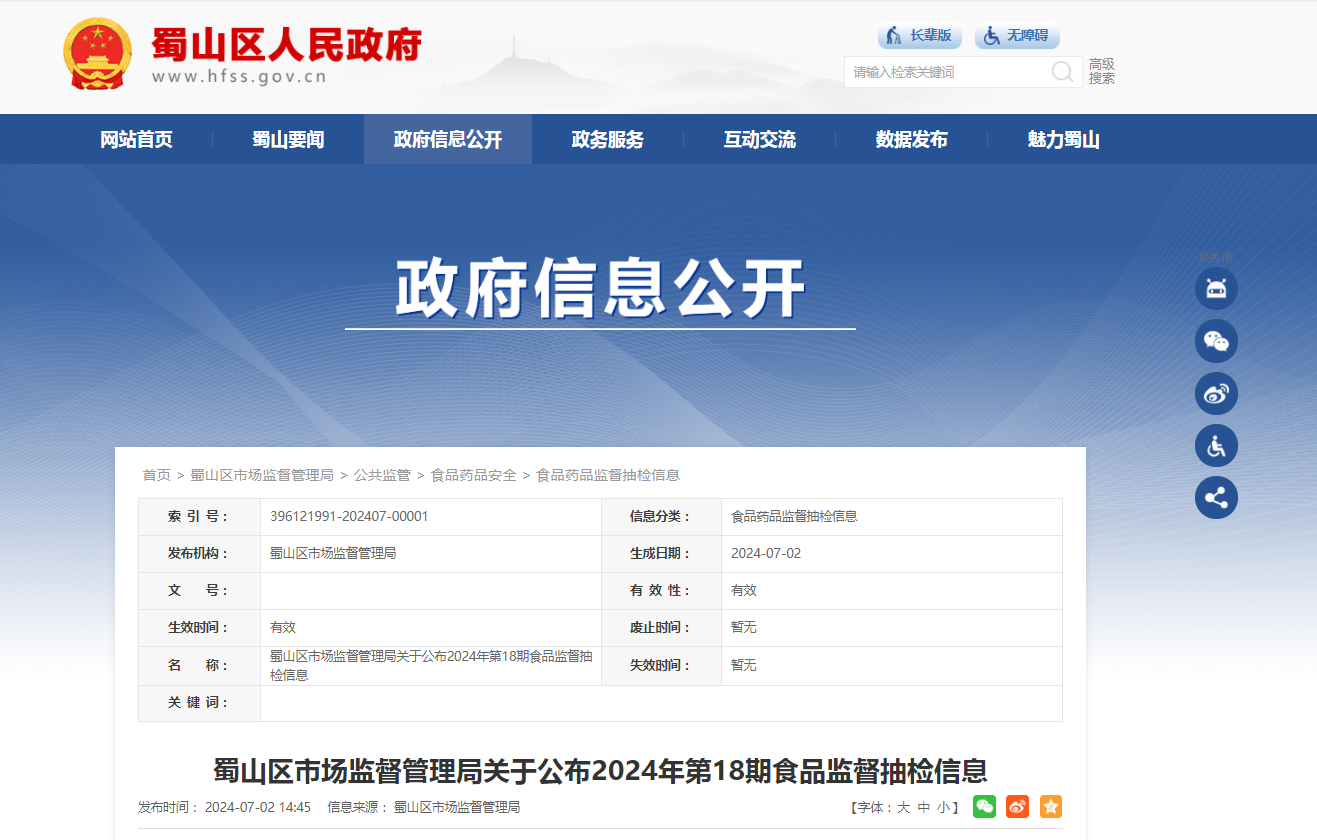
Task: Click the share icon in floating sidebar
Action: 1216,497
